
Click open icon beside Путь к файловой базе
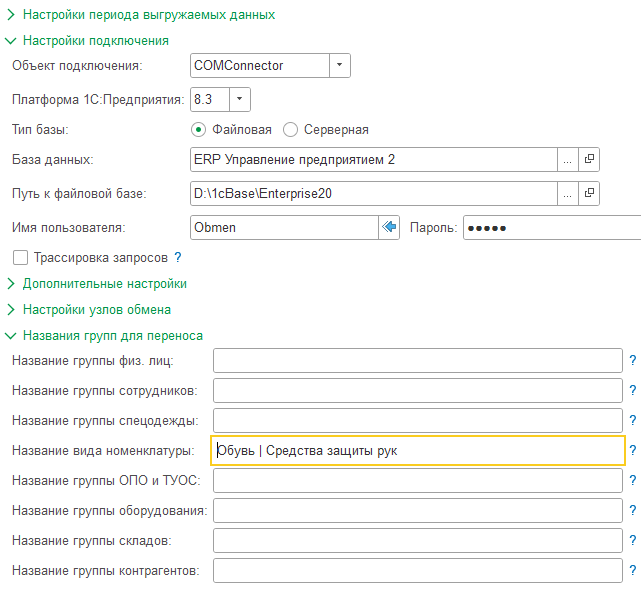coord(589,193)
